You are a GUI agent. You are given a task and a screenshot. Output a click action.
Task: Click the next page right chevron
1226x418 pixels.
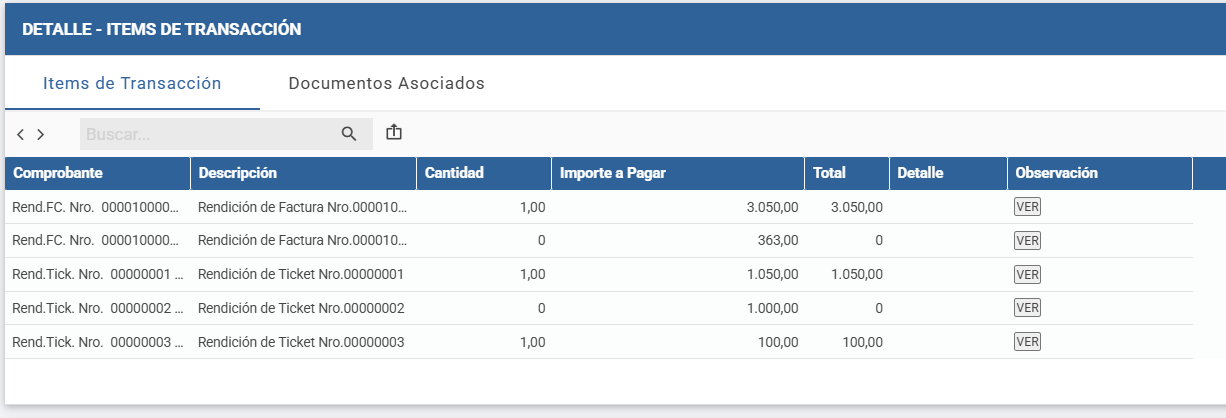click(x=40, y=134)
